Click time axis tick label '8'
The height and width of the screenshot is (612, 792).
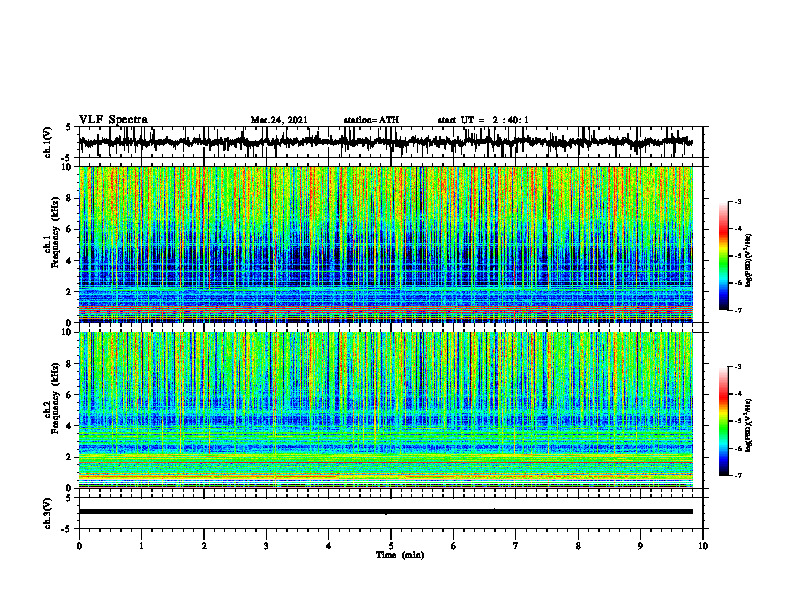[578, 546]
